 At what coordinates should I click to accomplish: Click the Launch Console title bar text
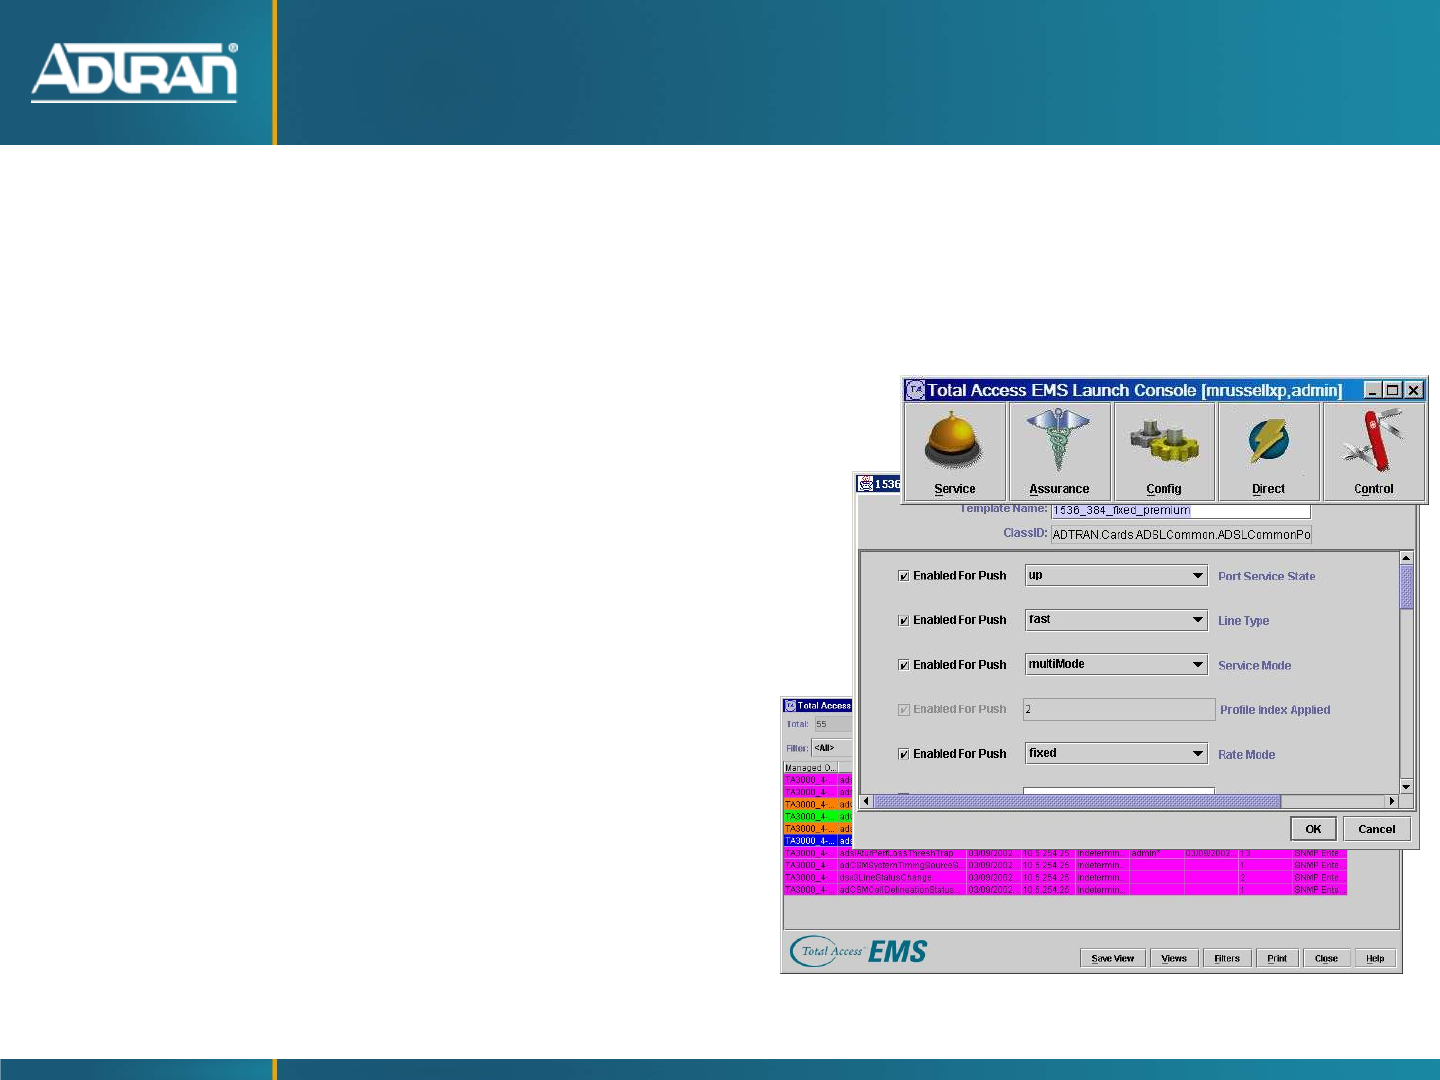pos(1134,390)
